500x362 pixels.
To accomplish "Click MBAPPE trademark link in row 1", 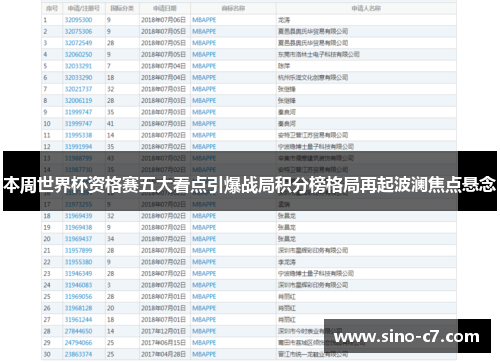I will [204, 20].
